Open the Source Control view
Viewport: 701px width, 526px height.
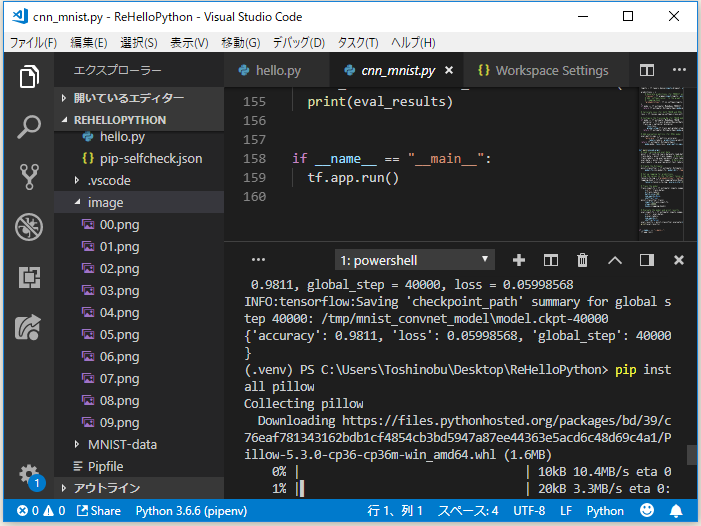pyautogui.click(x=29, y=177)
